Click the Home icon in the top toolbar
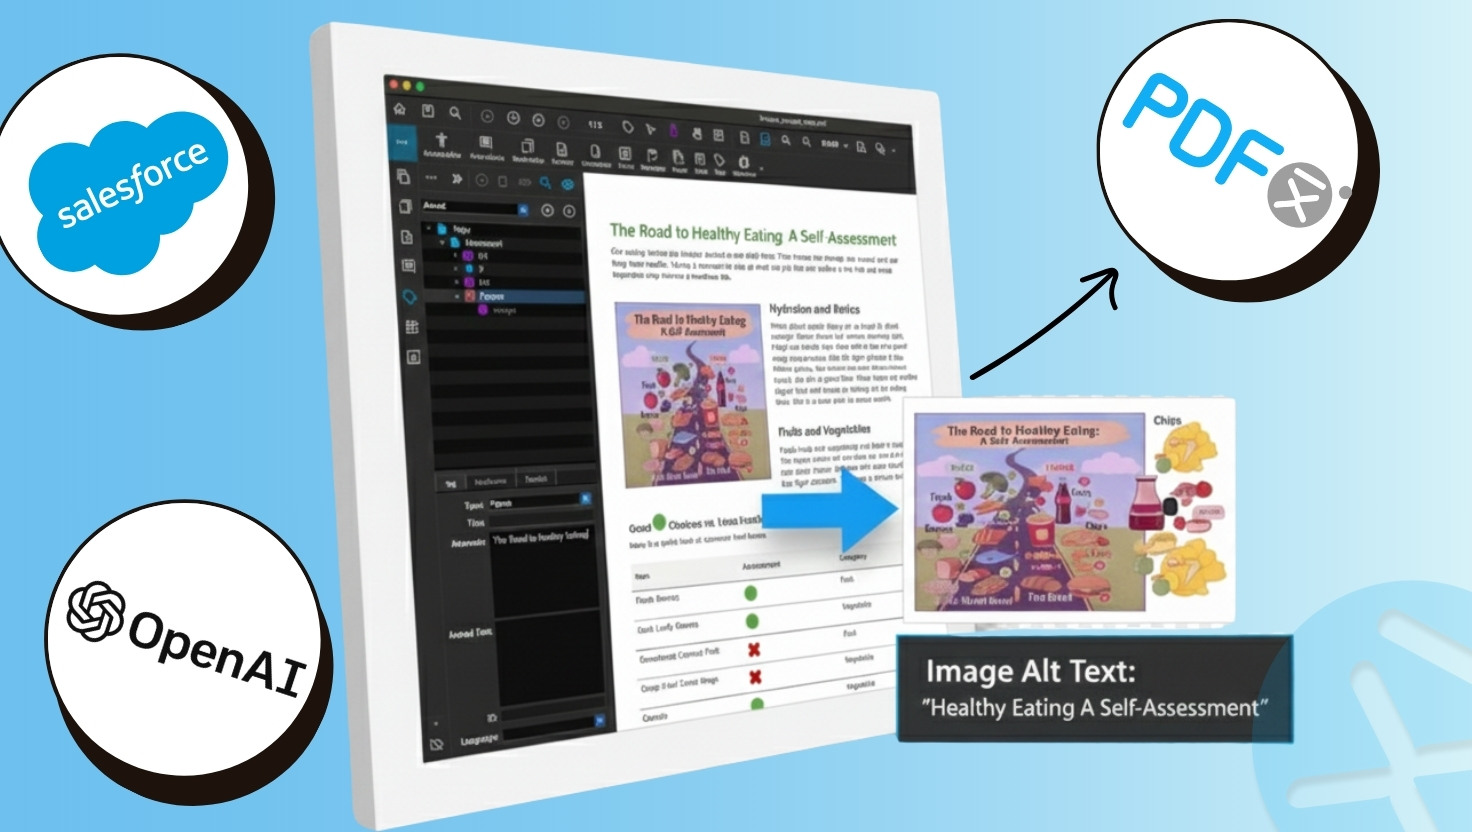1472x832 pixels. coord(399,109)
